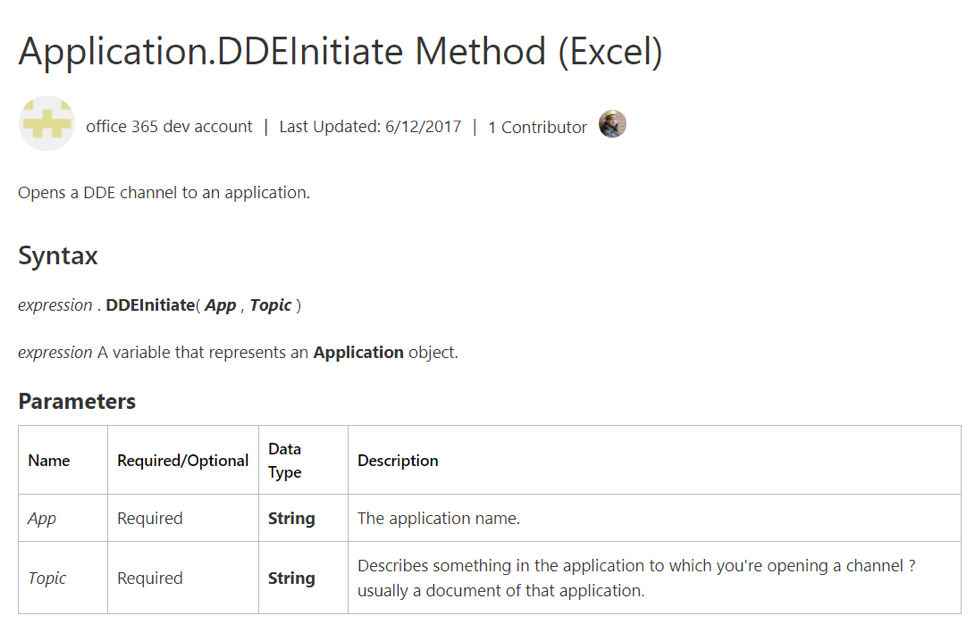975x625 pixels.
Task: Click the Required/Optional column header
Action: [x=183, y=461]
